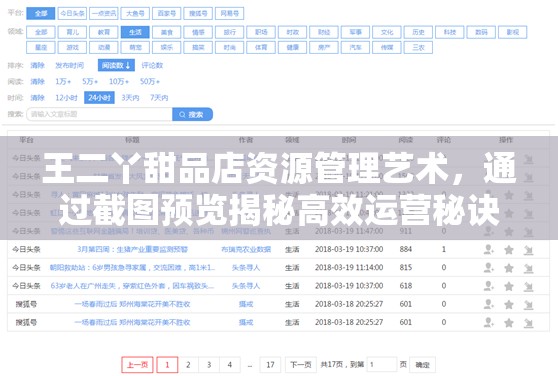Toggle 阅读数 descending sort
The image size is (558, 376).
116,65
